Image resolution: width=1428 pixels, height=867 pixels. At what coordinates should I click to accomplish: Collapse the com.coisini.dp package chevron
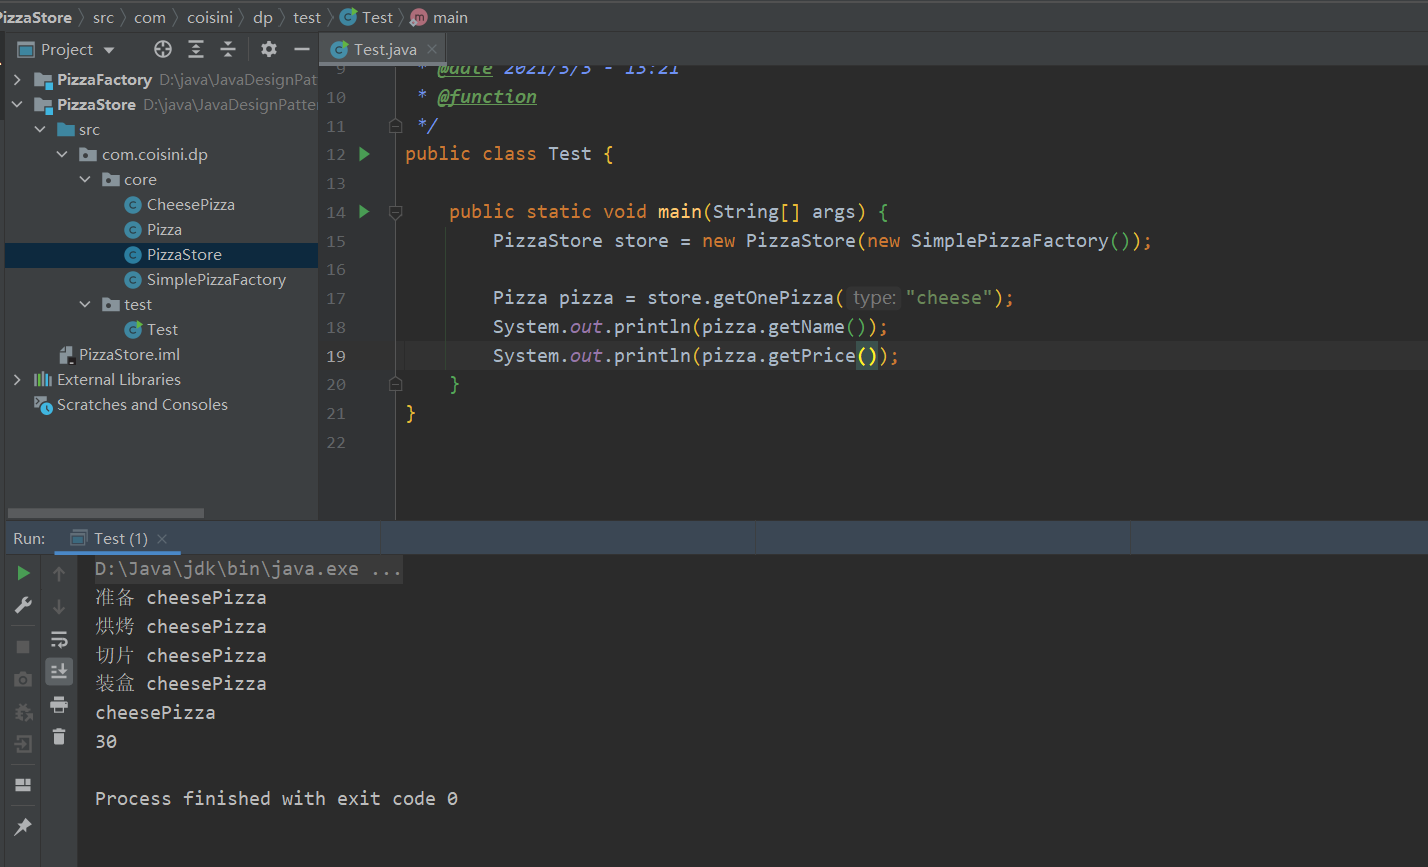point(62,154)
